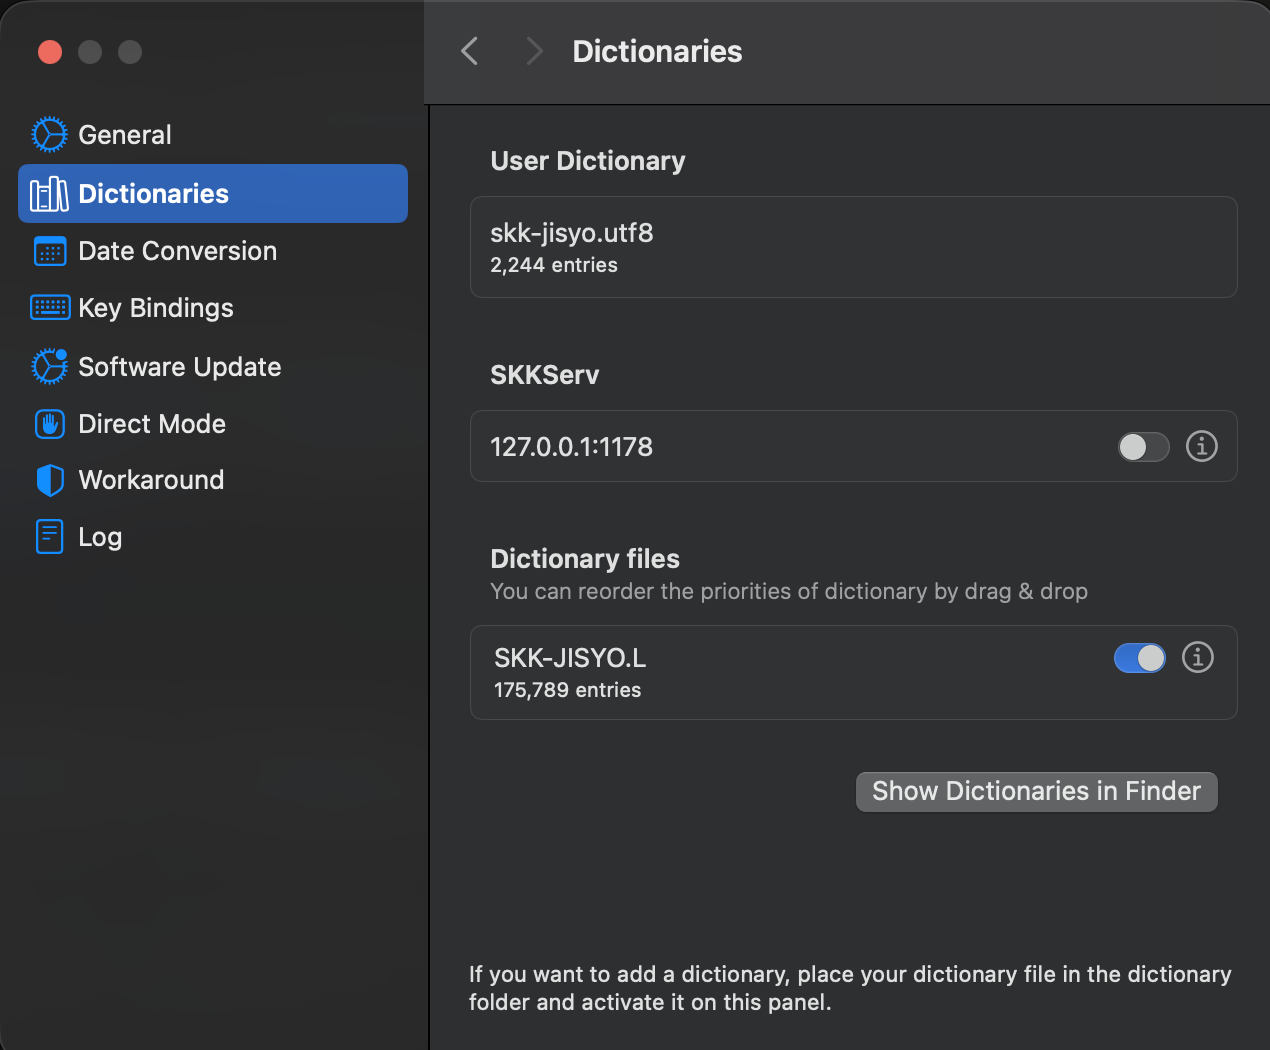The image size is (1270, 1050).
Task: Open info for SKKServ 127.0.0.1:1178
Action: (1202, 446)
